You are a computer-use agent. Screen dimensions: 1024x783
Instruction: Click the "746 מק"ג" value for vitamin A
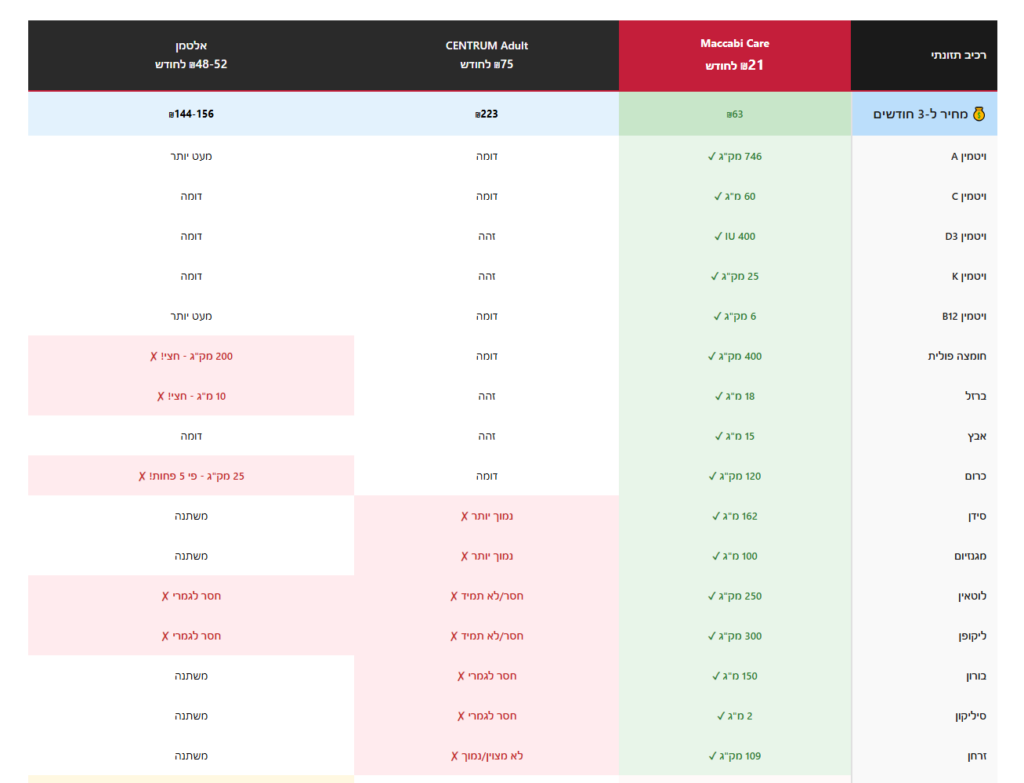coord(735,156)
